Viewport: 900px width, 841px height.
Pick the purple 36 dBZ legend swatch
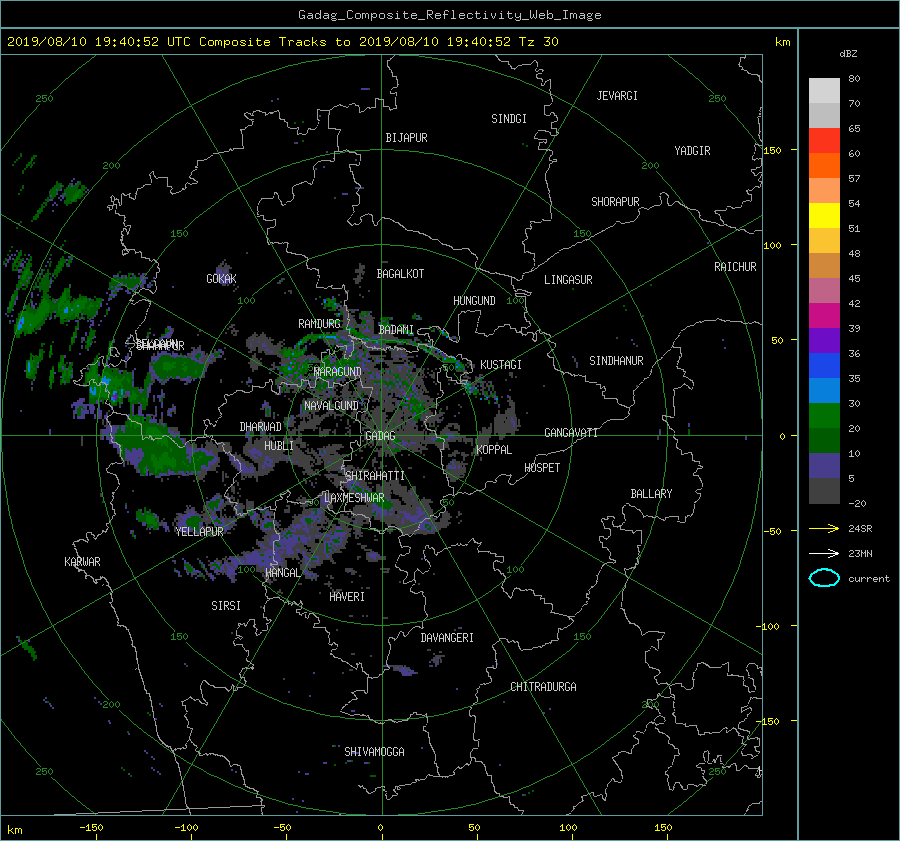pyautogui.click(x=824, y=341)
